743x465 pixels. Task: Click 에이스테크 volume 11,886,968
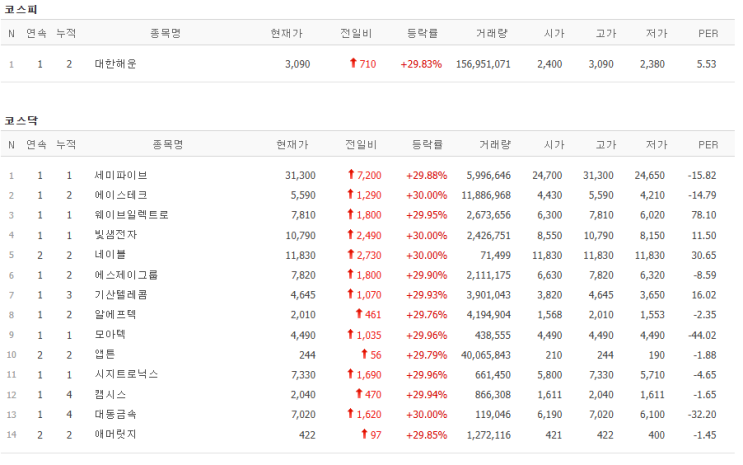pos(486,195)
